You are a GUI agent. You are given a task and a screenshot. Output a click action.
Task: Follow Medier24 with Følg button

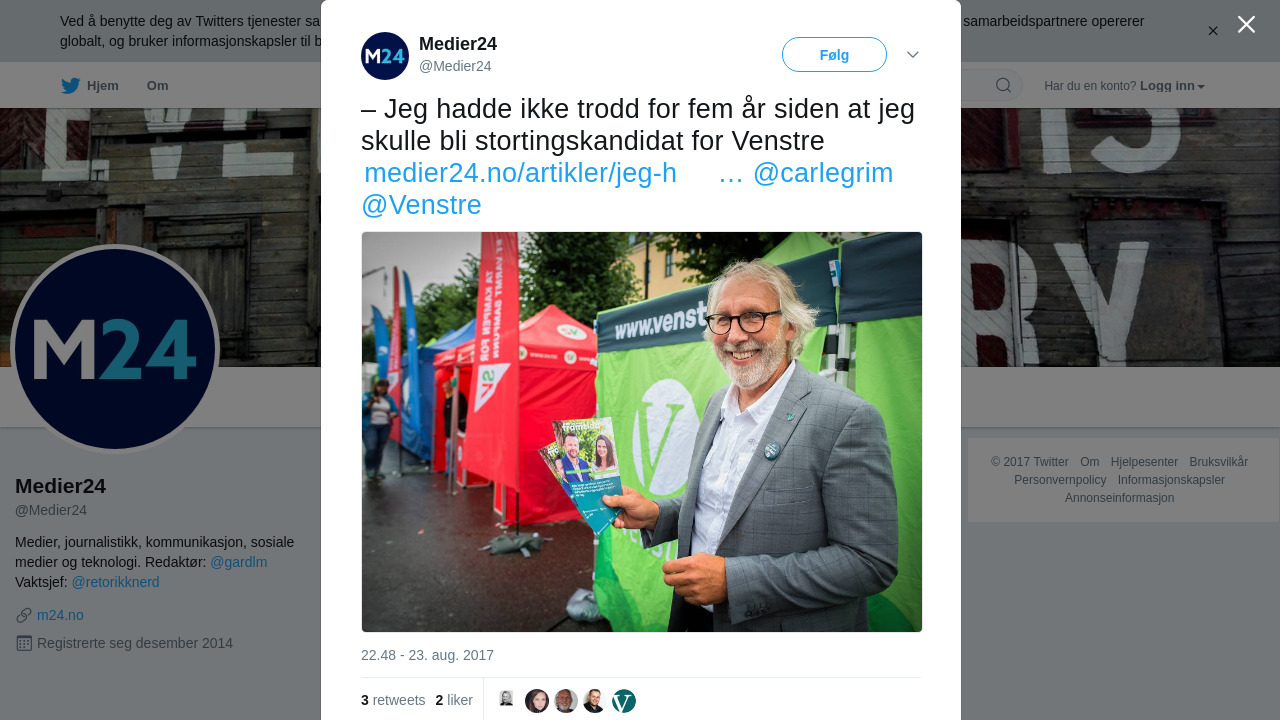[x=834, y=55]
